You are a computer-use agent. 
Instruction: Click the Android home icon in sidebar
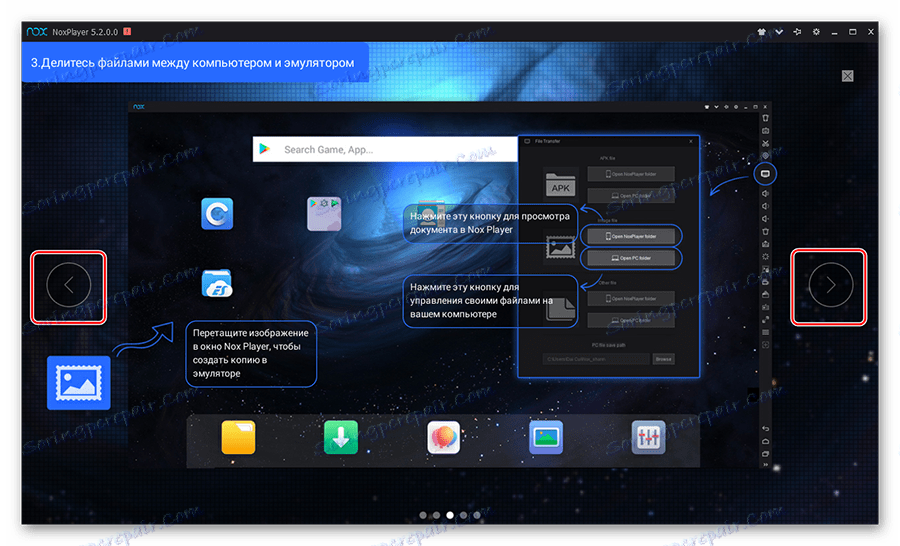pos(765,442)
